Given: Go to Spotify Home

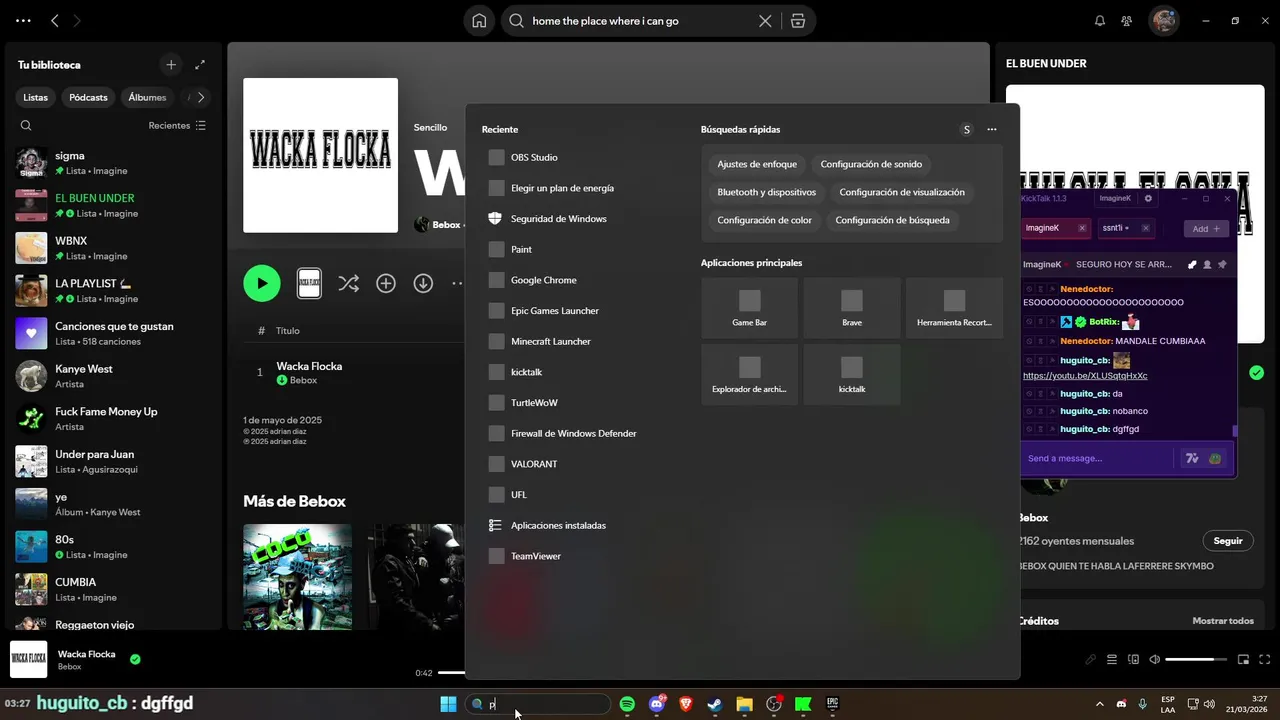Looking at the screenshot, I should coord(480,21).
